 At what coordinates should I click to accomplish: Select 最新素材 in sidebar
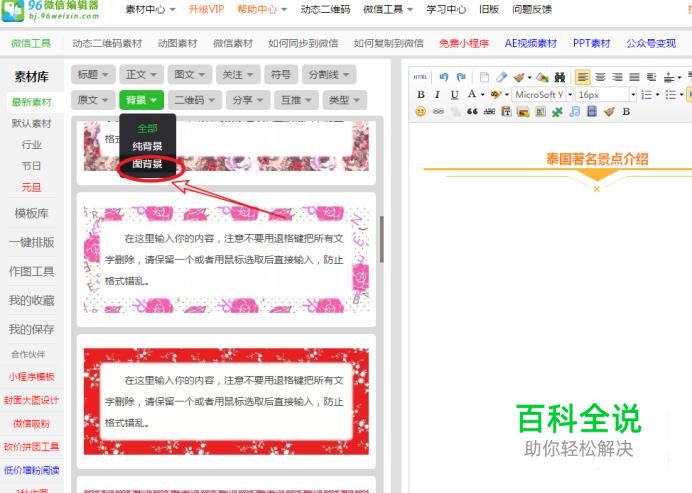pyautogui.click(x=31, y=102)
